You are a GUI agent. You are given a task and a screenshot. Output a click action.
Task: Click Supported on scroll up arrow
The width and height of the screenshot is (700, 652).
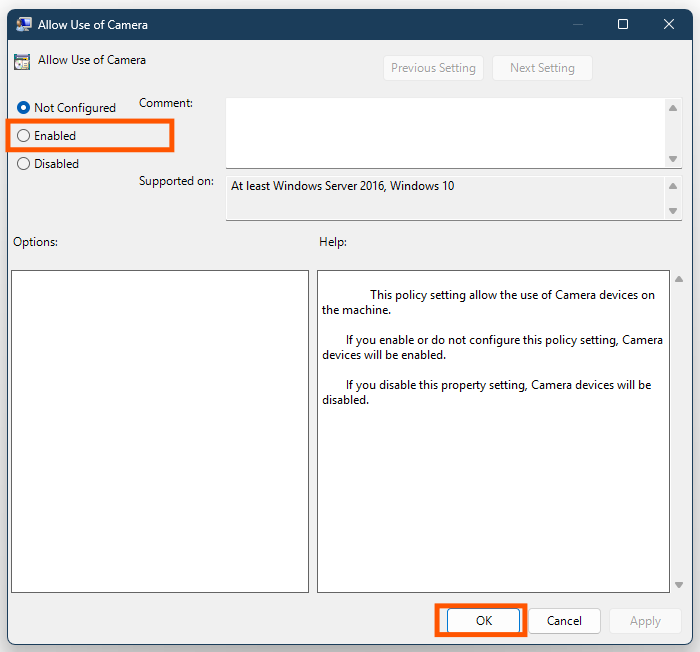[674, 187]
